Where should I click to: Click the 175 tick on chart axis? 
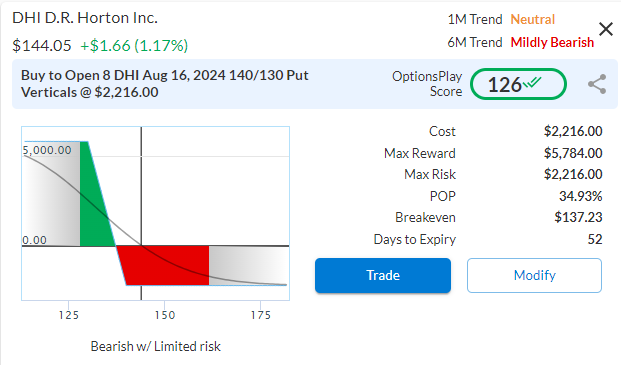[261, 315]
